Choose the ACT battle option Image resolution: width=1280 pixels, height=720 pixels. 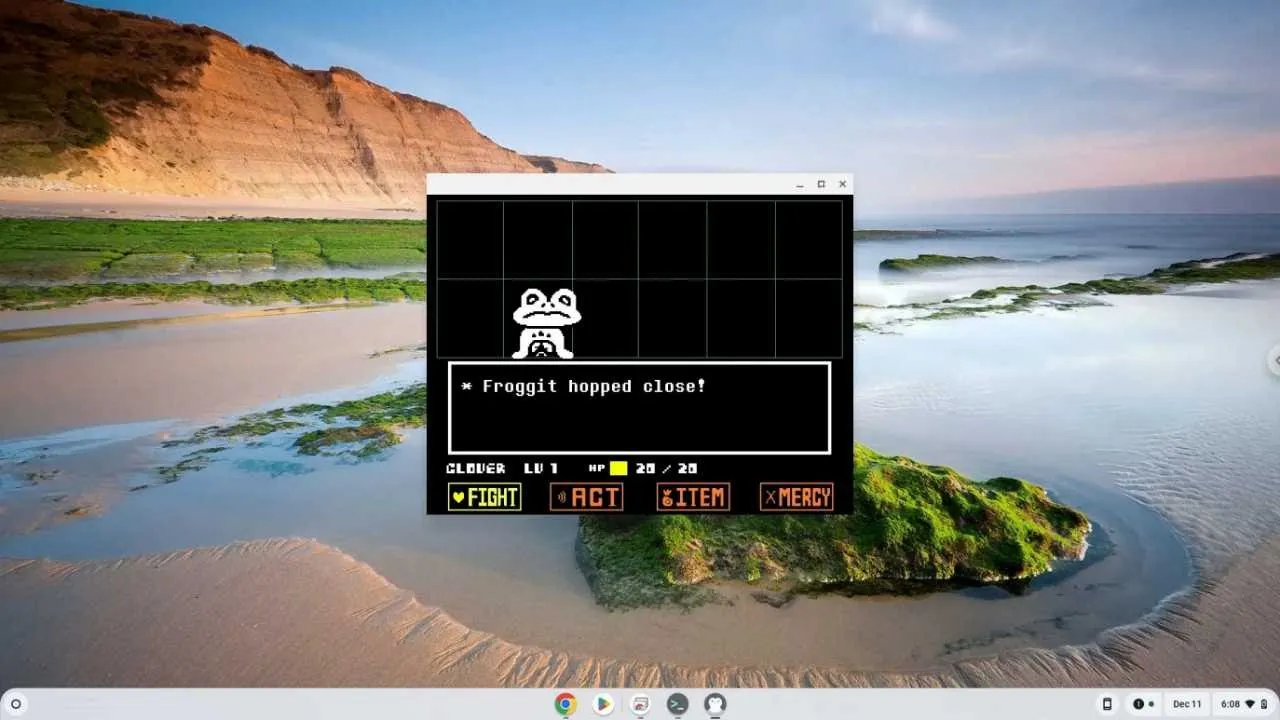(587, 497)
